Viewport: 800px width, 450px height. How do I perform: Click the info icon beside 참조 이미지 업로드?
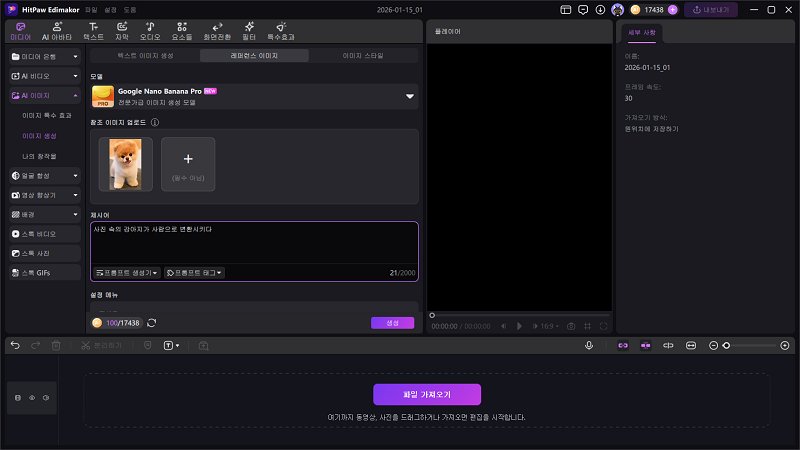point(155,122)
